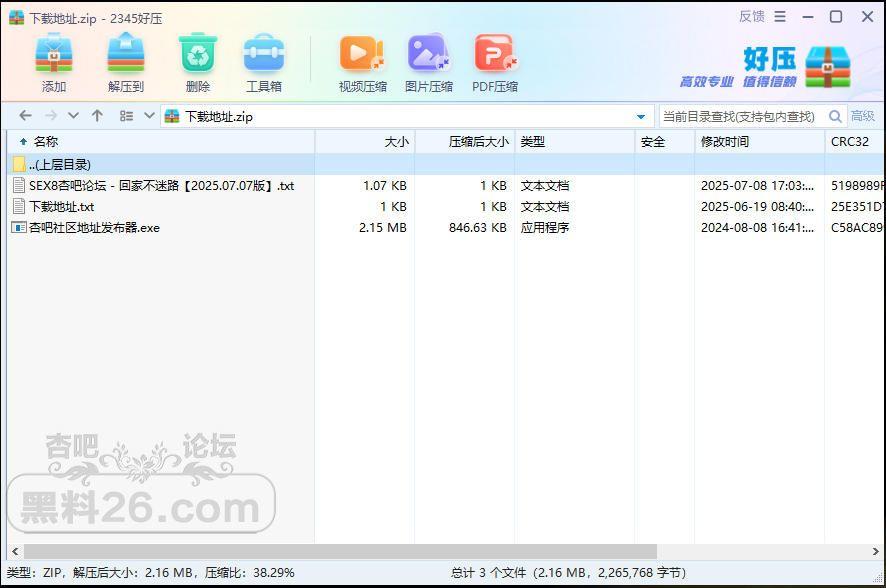886x588 pixels.
Task: Click the 2024-08-08 16:41 modified date
Action: pos(757,228)
